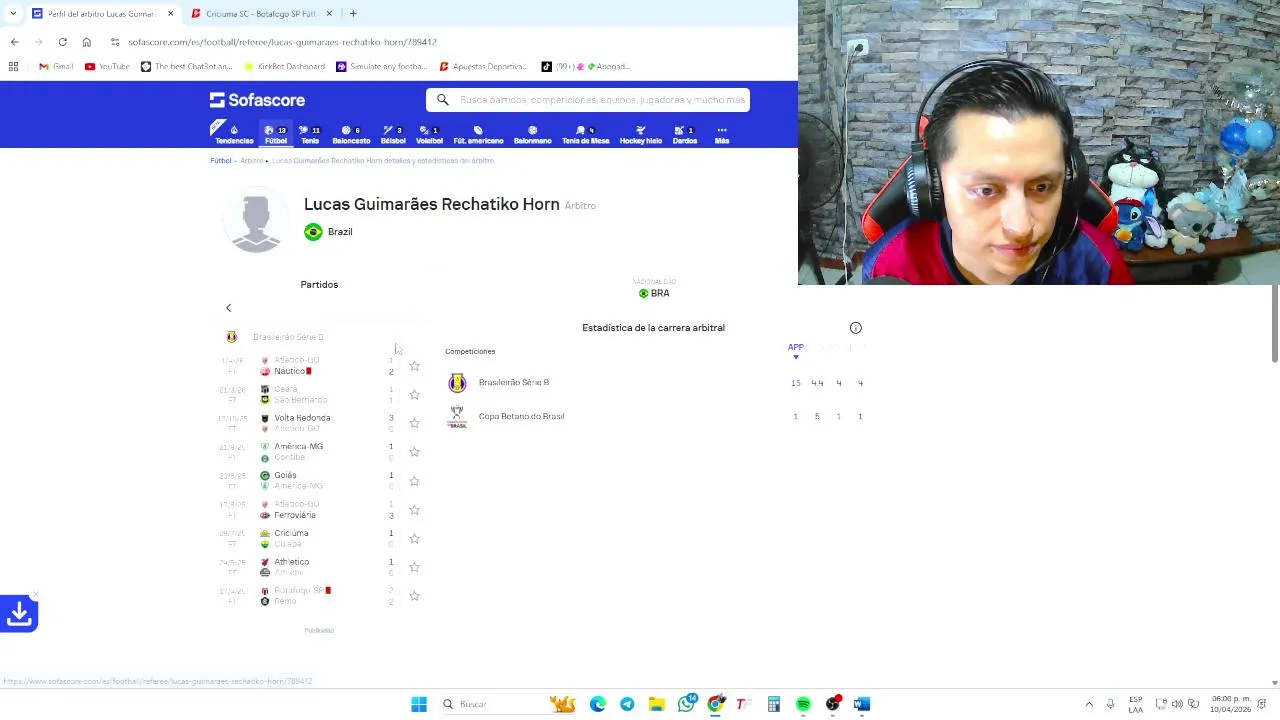Click the Sofascore logo
The image size is (1280, 720).
[x=257, y=100]
